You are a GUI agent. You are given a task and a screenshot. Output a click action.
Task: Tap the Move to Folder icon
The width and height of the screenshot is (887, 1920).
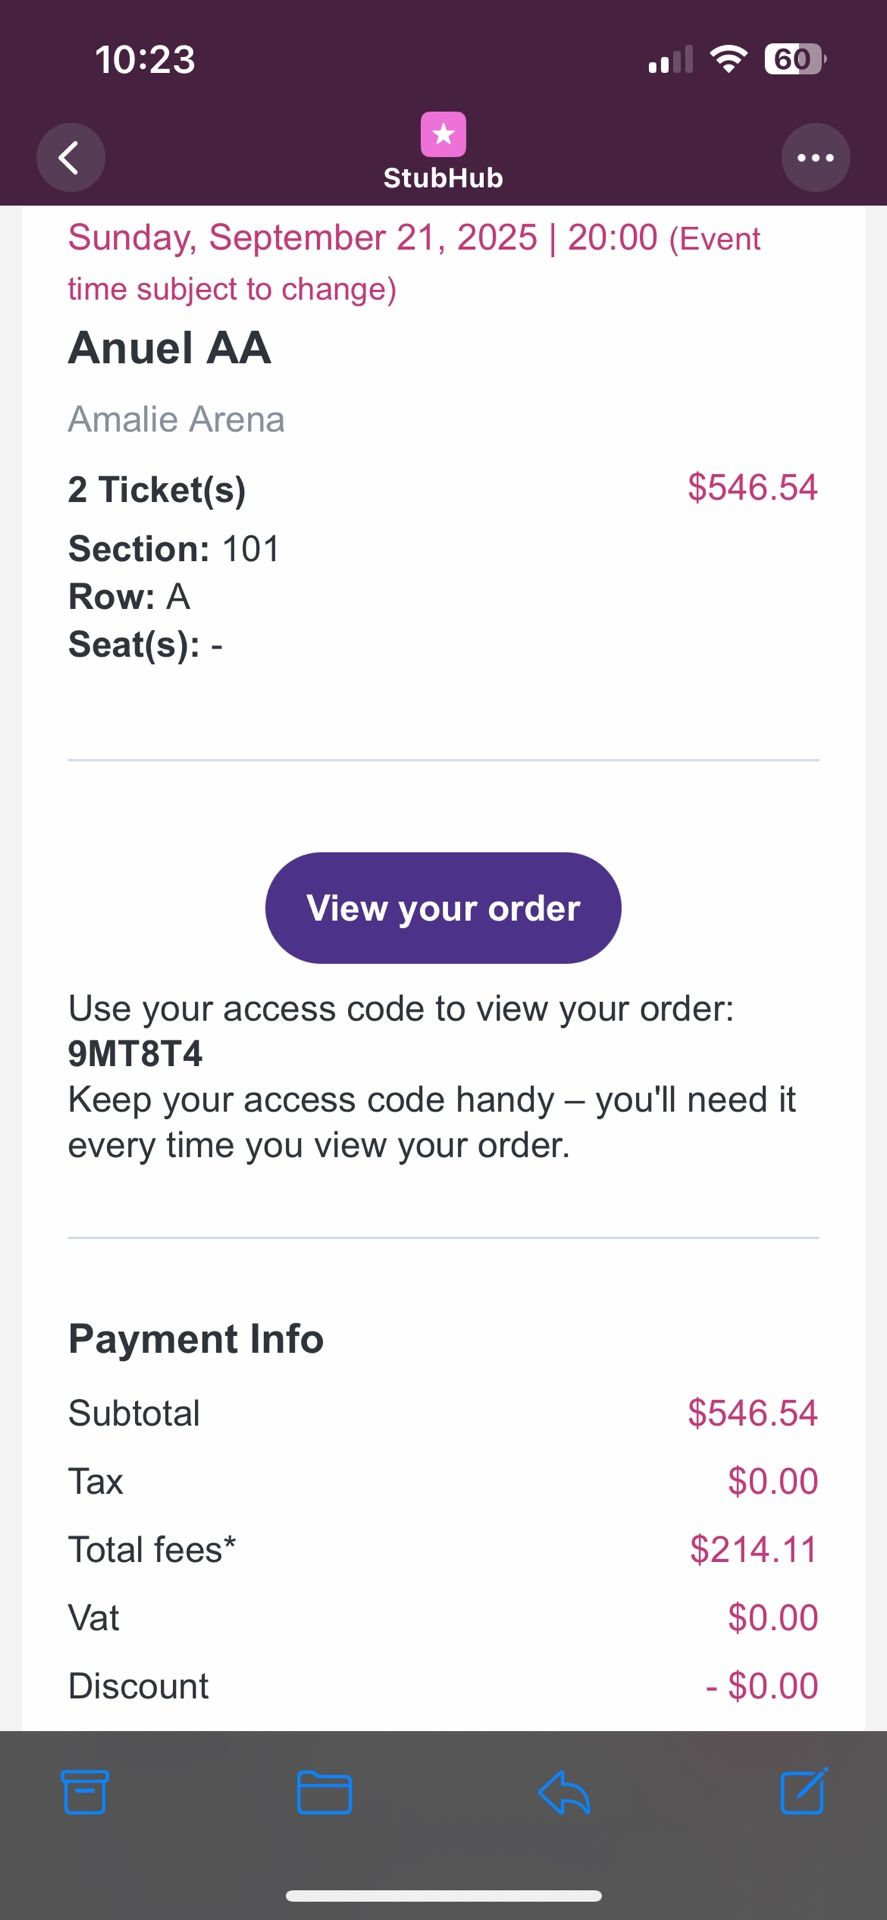click(x=324, y=1793)
